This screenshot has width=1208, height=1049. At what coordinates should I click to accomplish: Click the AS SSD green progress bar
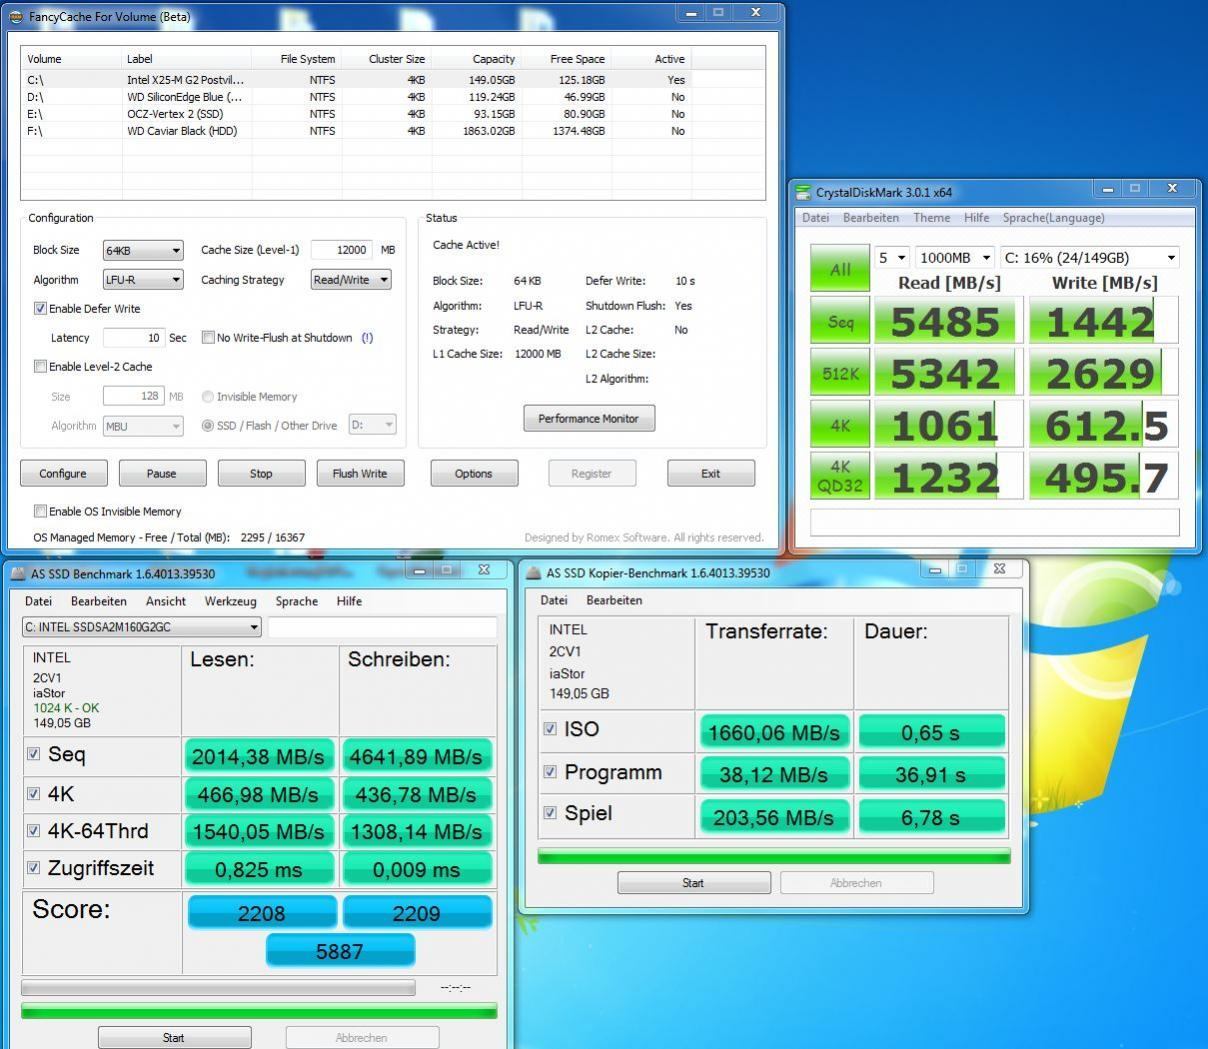(x=259, y=1011)
